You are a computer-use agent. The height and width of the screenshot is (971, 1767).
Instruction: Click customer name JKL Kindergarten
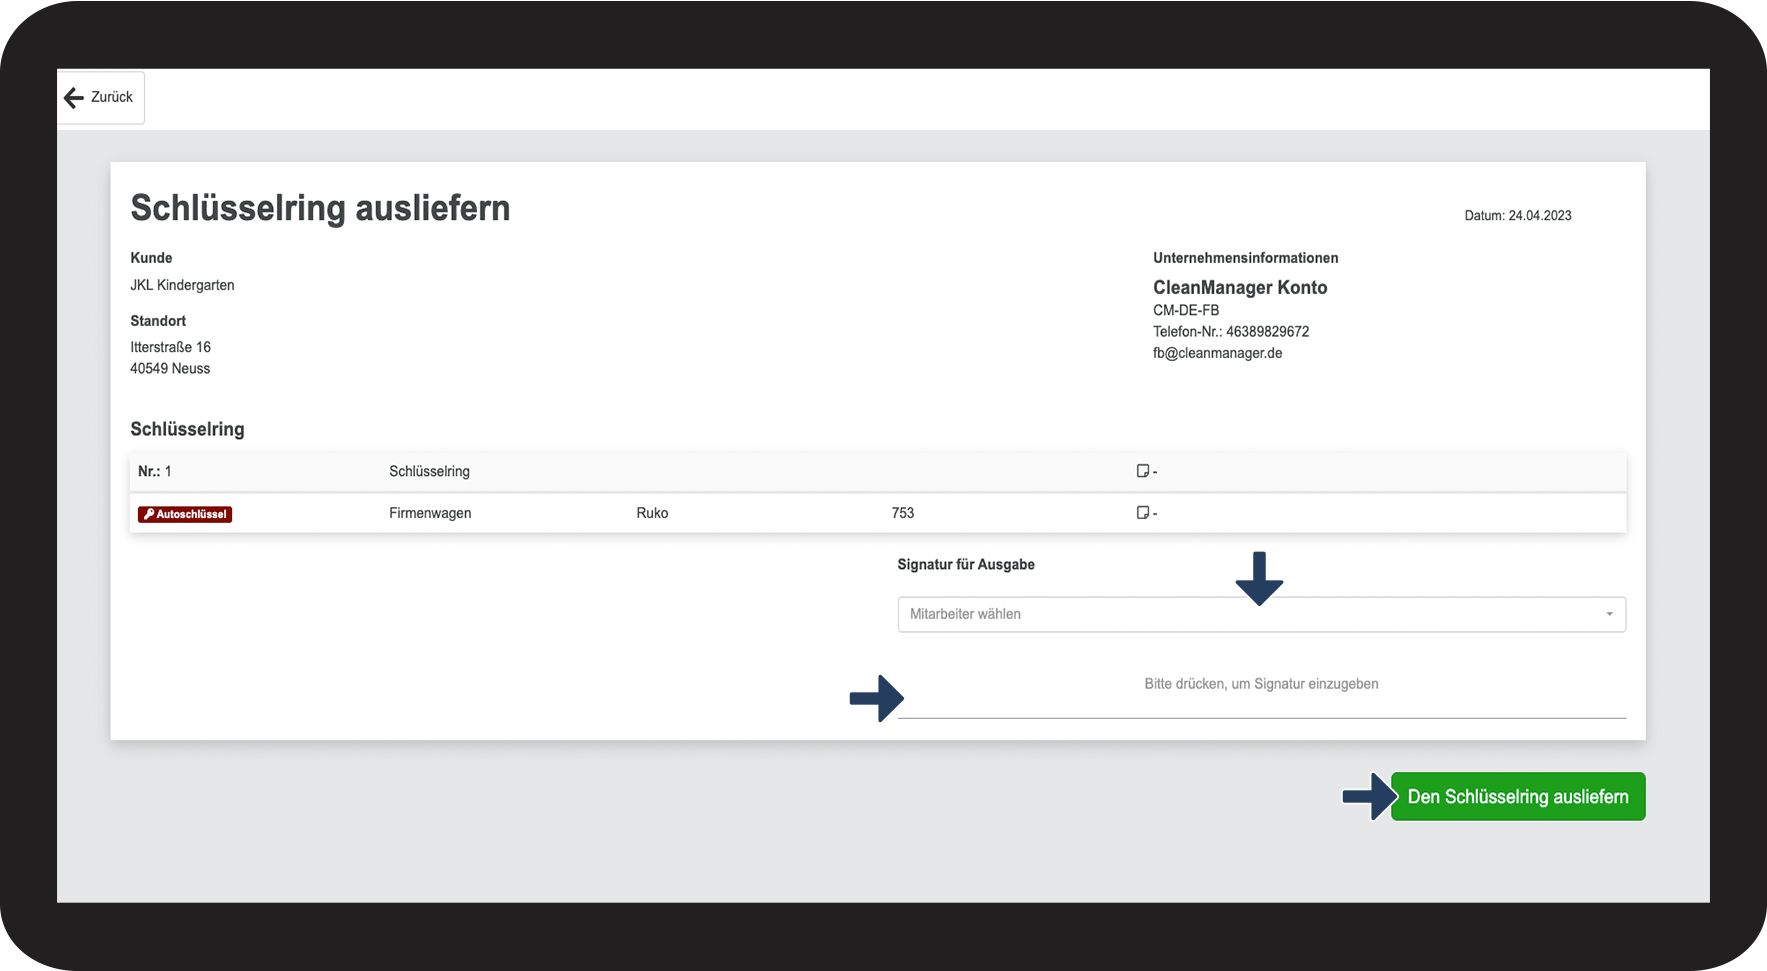click(182, 285)
